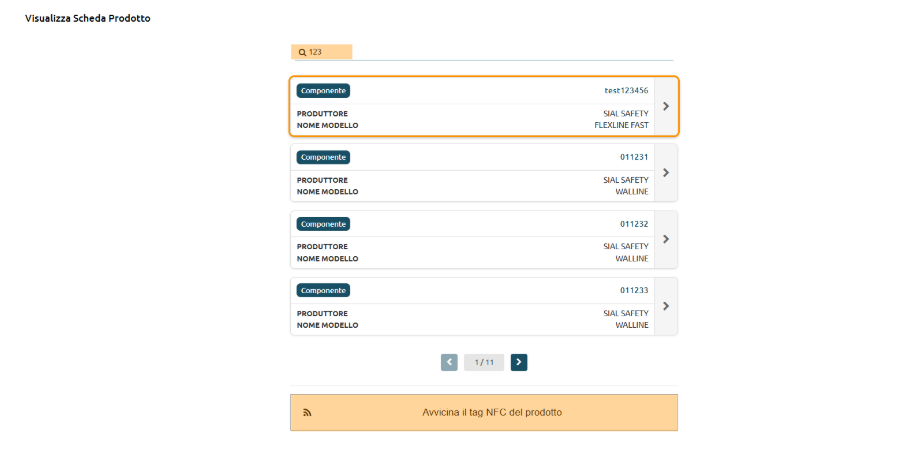This screenshot has width=901, height=454.
Task: Open the test123456 card chevron arrow
Action: (x=666, y=106)
